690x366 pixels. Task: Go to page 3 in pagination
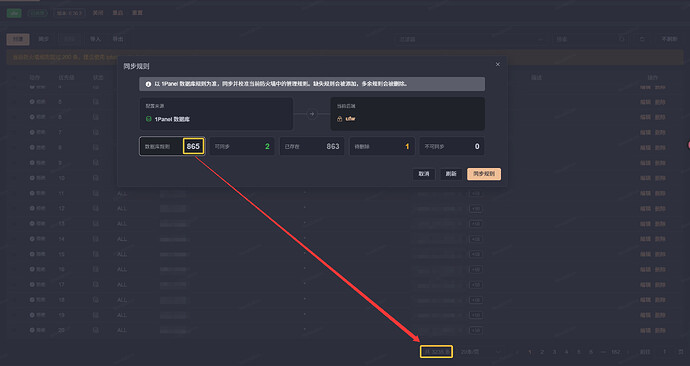(554, 352)
